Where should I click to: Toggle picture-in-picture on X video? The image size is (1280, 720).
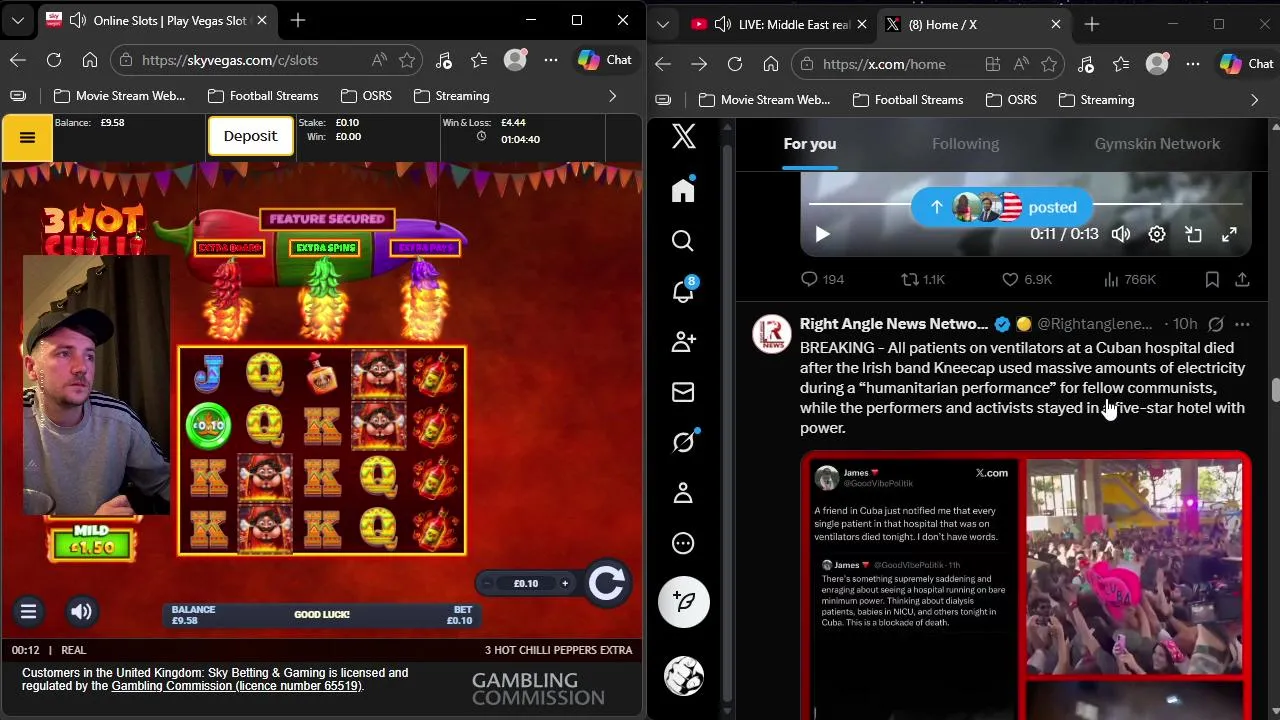(x=1193, y=234)
